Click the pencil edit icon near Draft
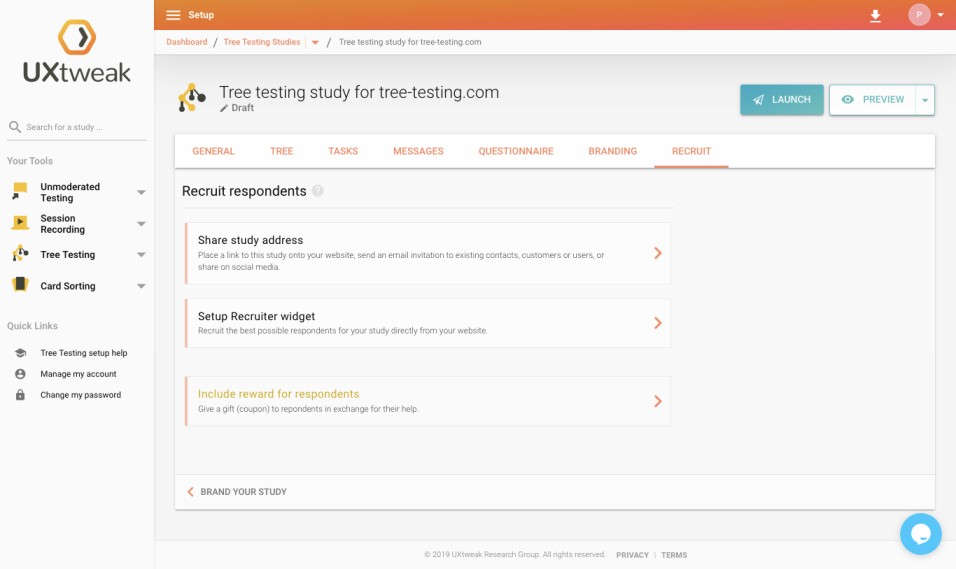This screenshot has width=956, height=569. click(x=224, y=108)
